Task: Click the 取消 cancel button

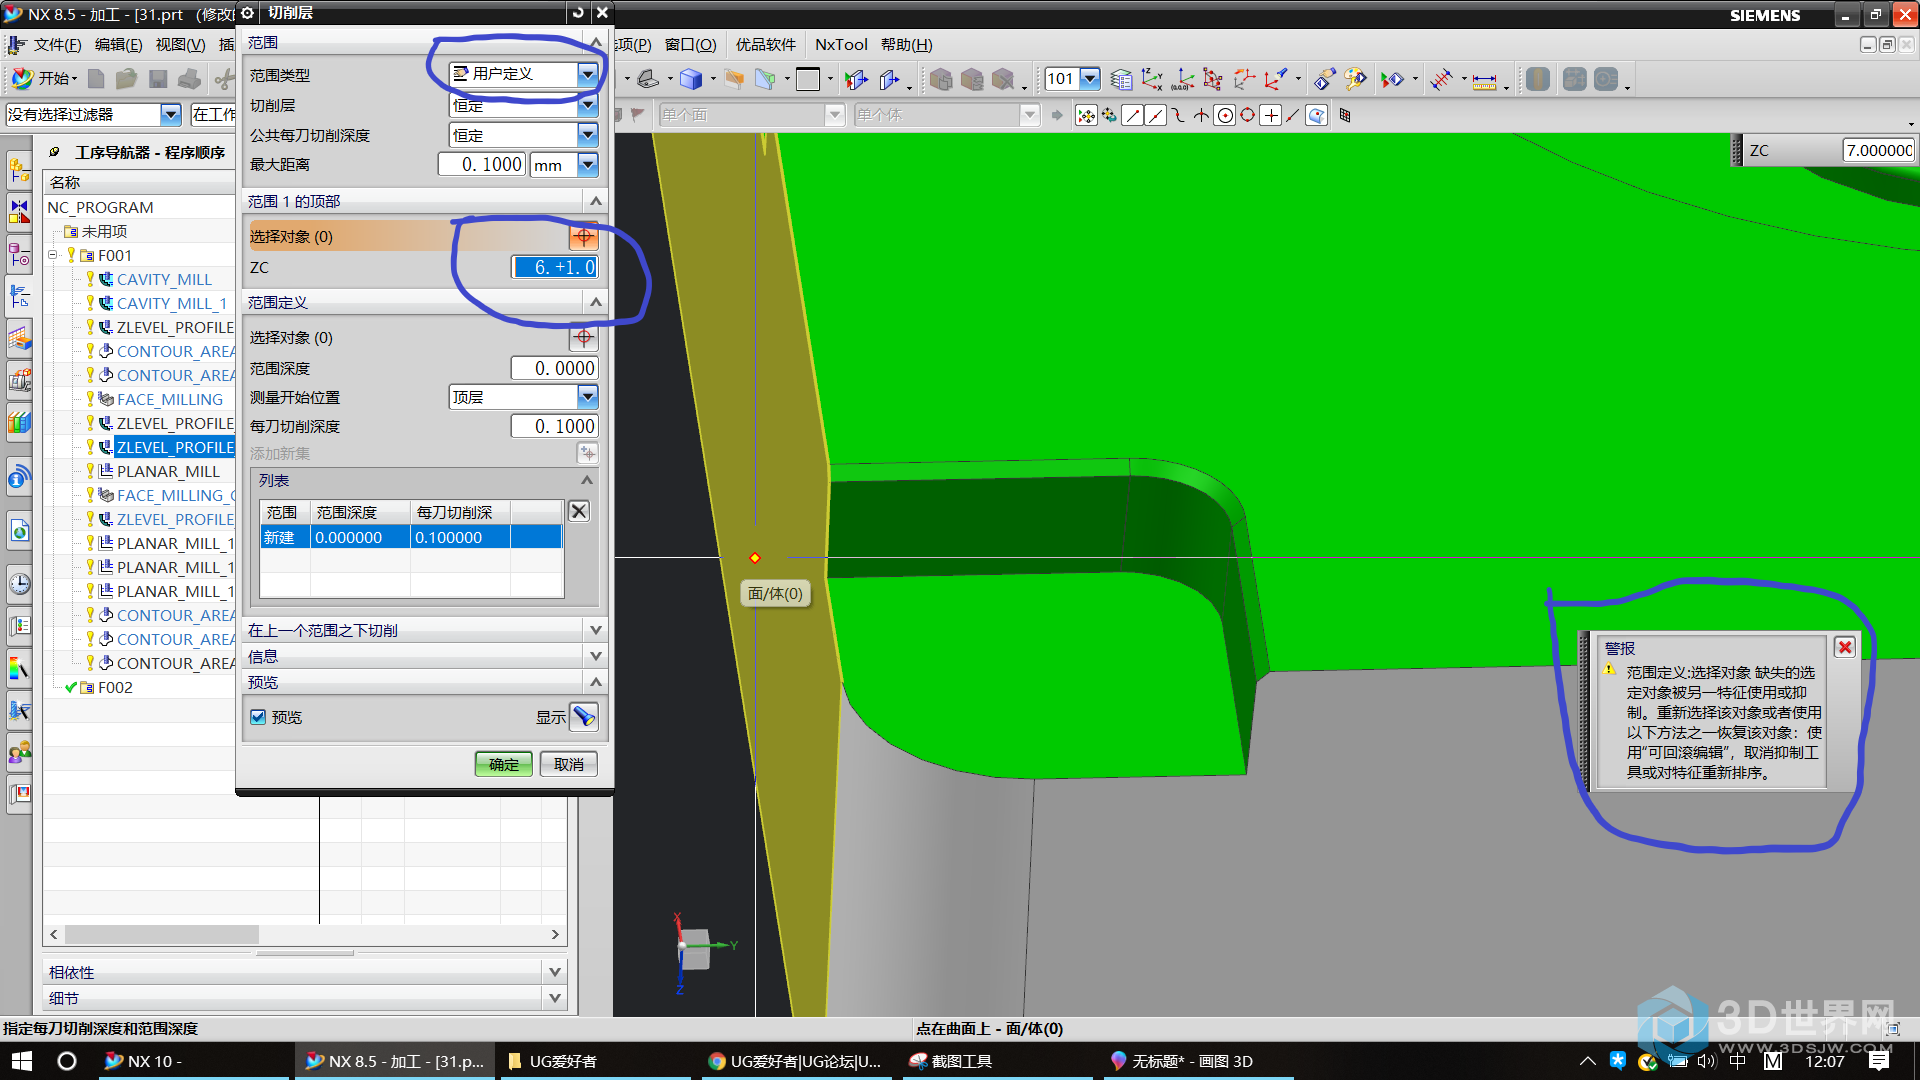Action: point(569,765)
